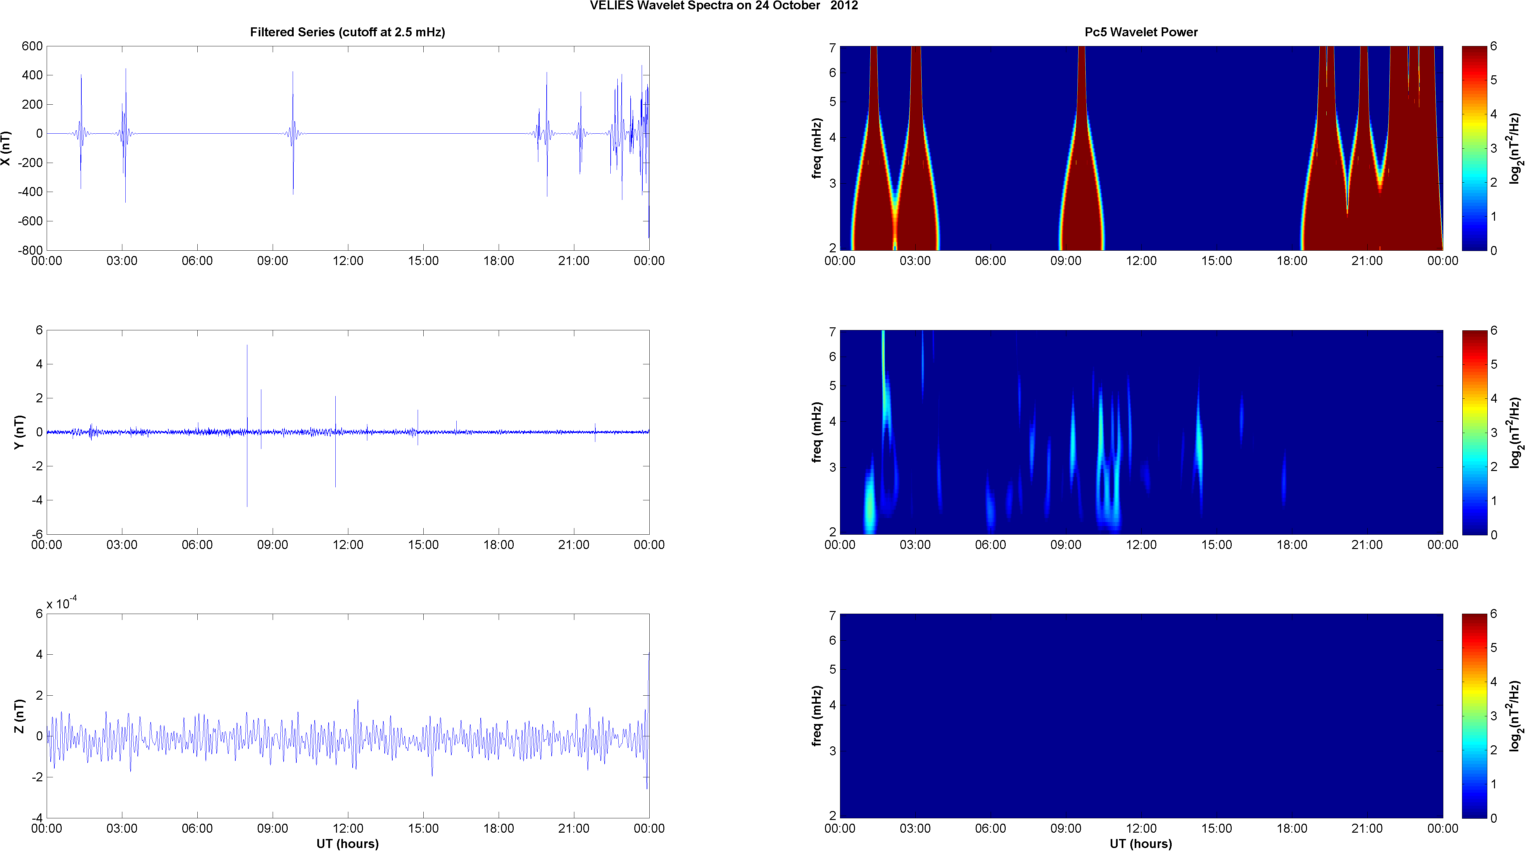1525x851 pixels.
Task: Click the bottom all-blue wavelet spectrogram
Action: [1141, 716]
